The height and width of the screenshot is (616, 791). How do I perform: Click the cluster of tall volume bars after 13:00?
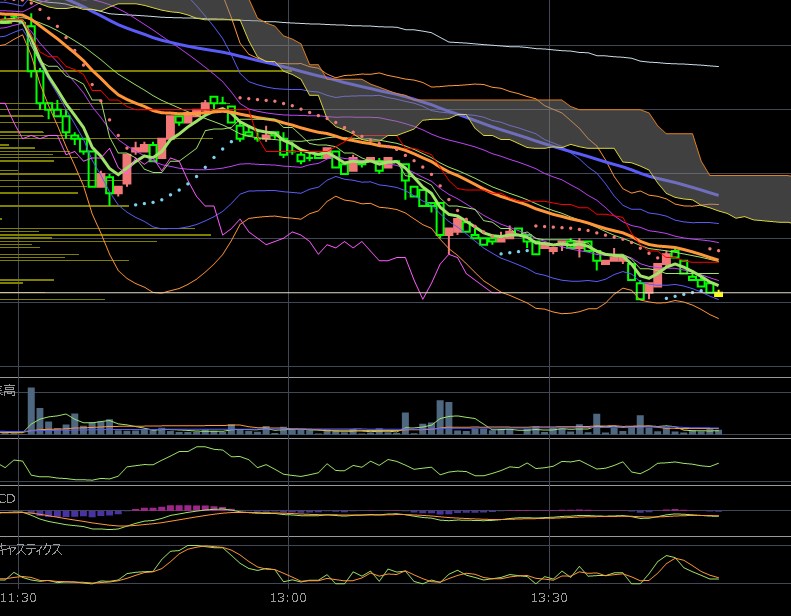pyautogui.click(x=443, y=417)
